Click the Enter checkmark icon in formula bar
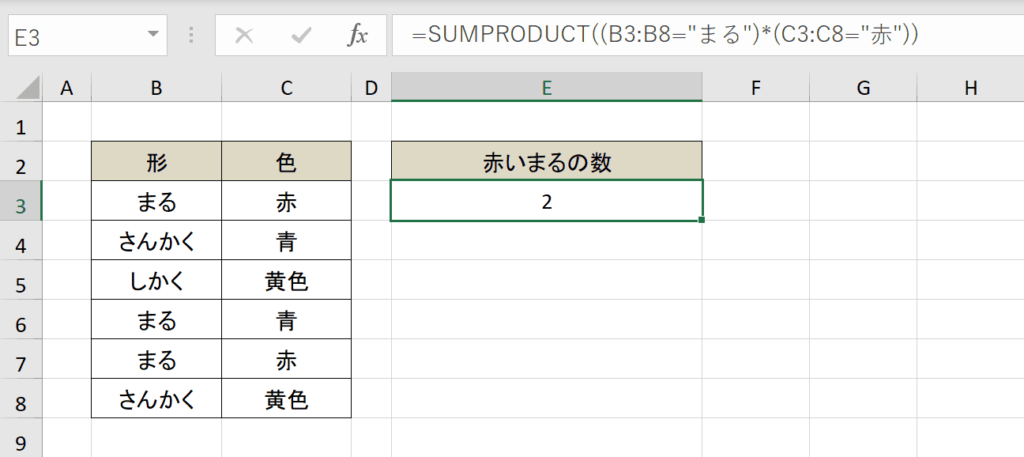 (301, 35)
